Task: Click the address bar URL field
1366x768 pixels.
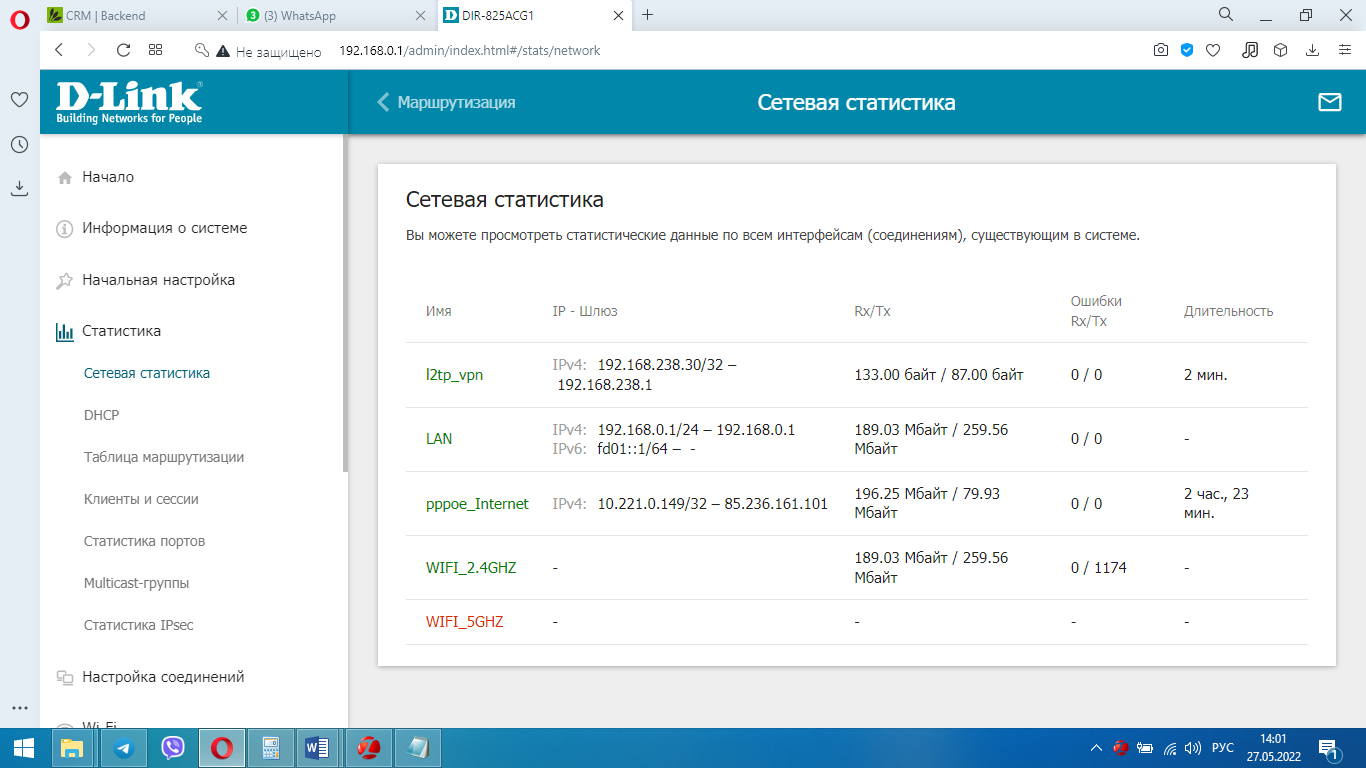Action: coord(469,50)
